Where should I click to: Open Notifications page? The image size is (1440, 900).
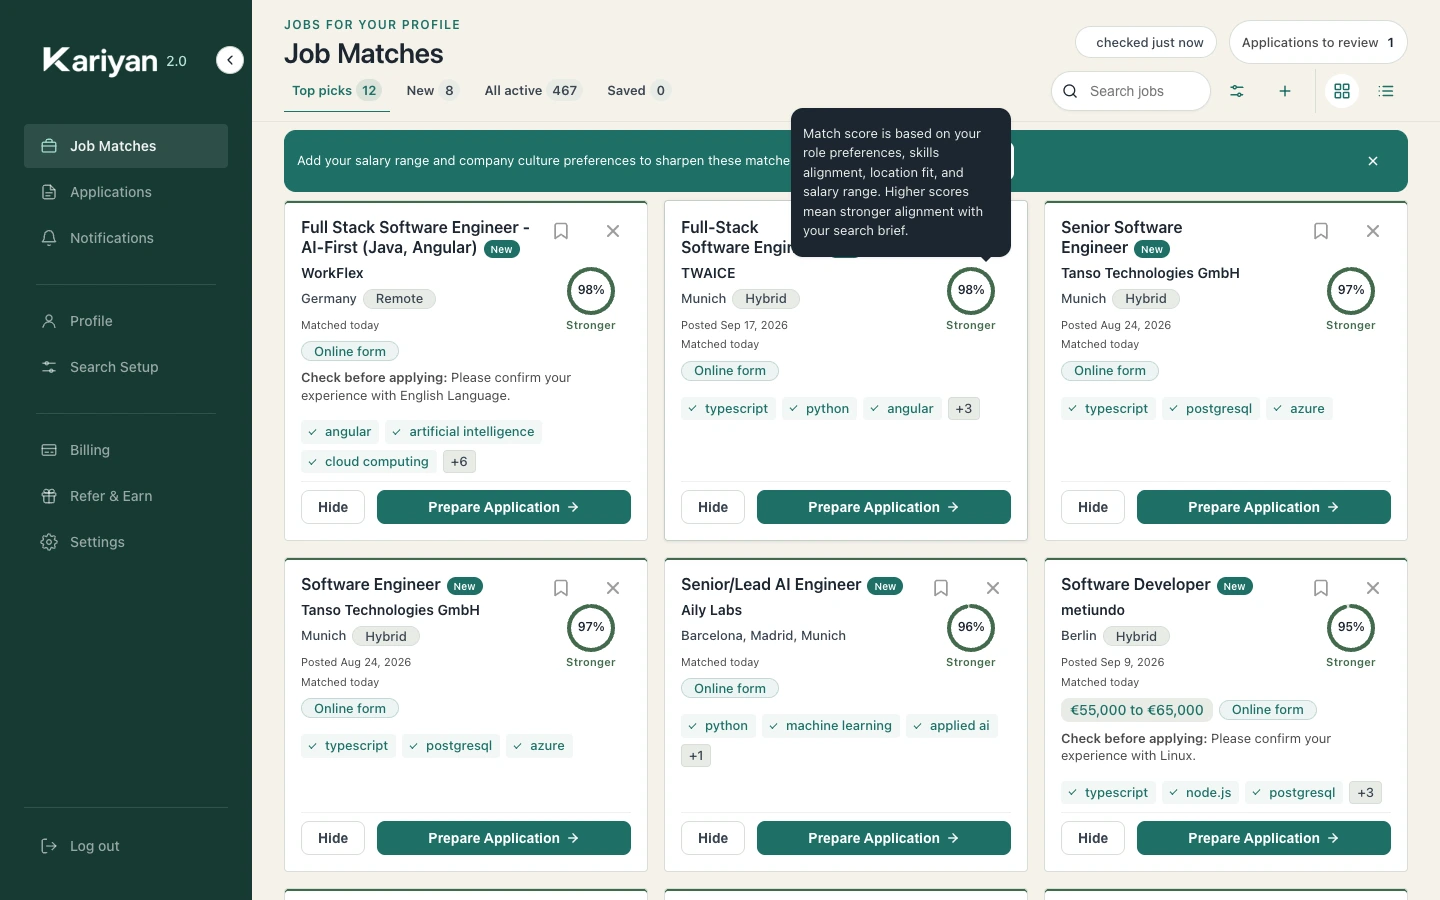[126, 238]
